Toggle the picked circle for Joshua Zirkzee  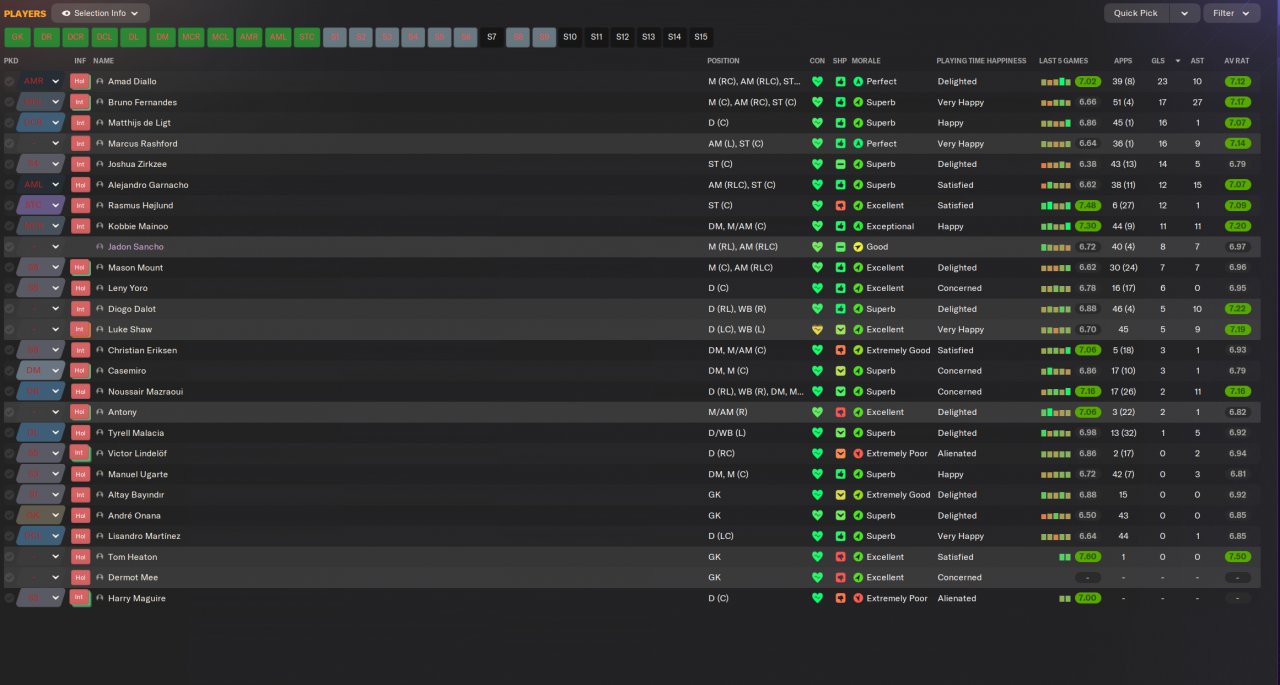click(10, 164)
